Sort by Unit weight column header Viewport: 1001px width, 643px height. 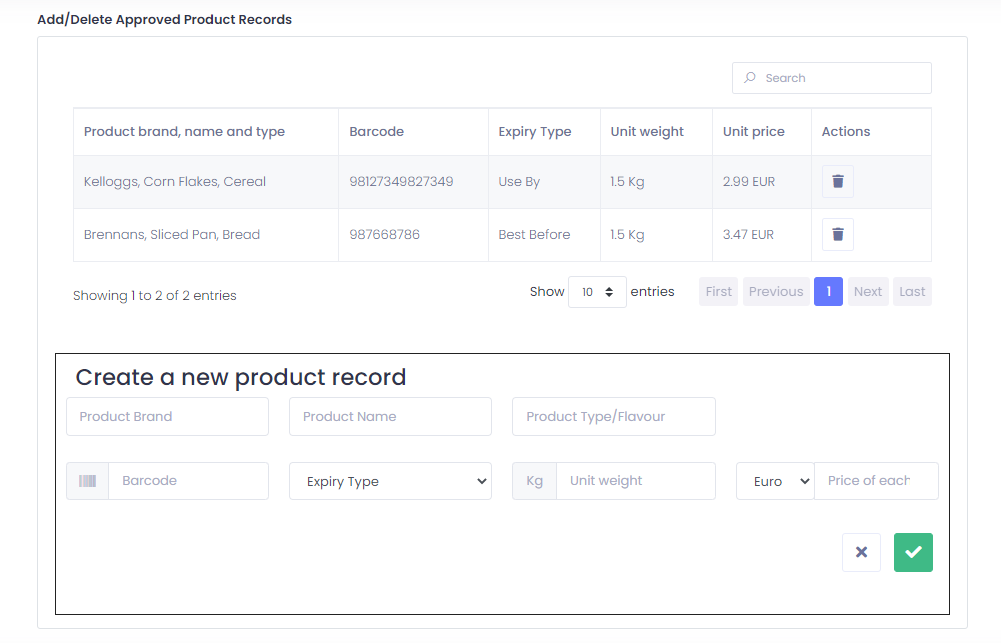656,132
